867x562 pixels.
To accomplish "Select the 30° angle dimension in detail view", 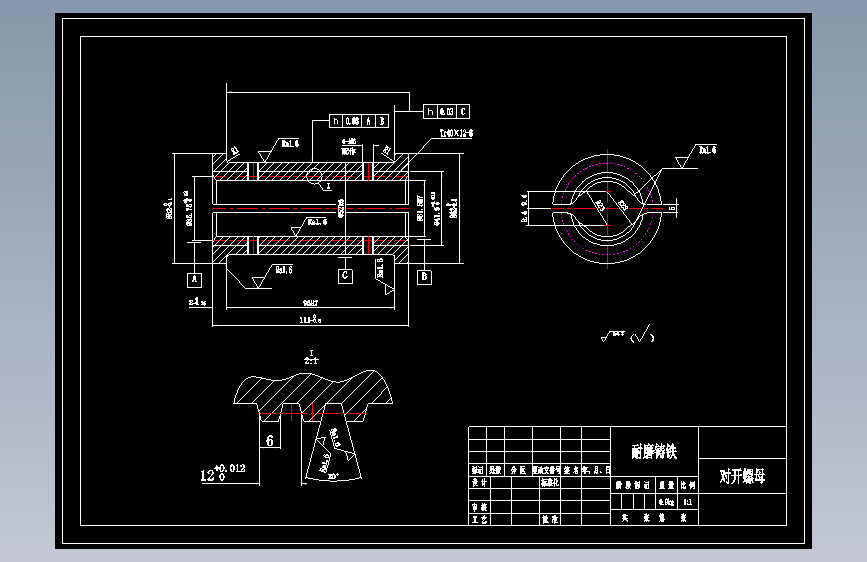I will tap(333, 476).
